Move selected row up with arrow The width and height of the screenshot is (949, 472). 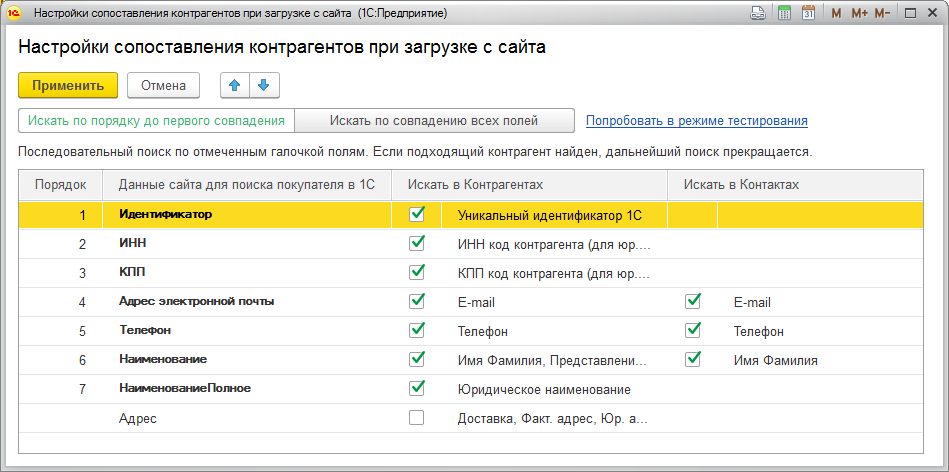(236, 85)
